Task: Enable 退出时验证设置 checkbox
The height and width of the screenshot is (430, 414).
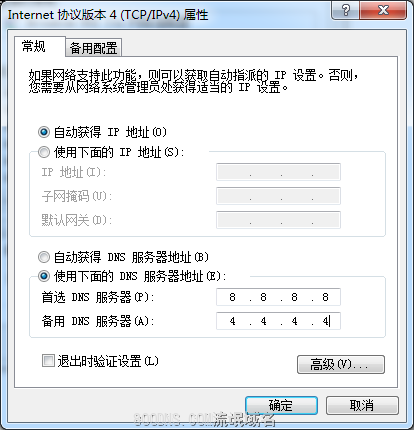Action: [48, 361]
